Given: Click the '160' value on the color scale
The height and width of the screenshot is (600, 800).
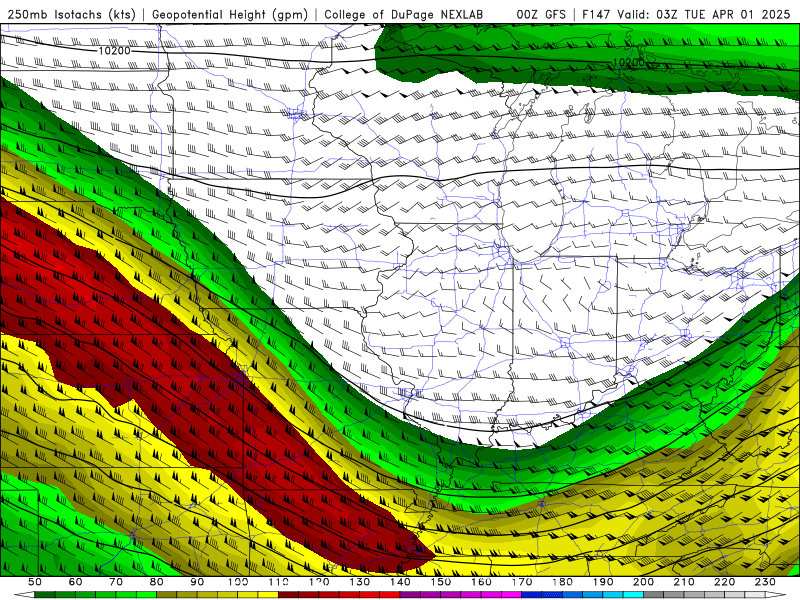Looking at the screenshot, I should (x=481, y=582).
